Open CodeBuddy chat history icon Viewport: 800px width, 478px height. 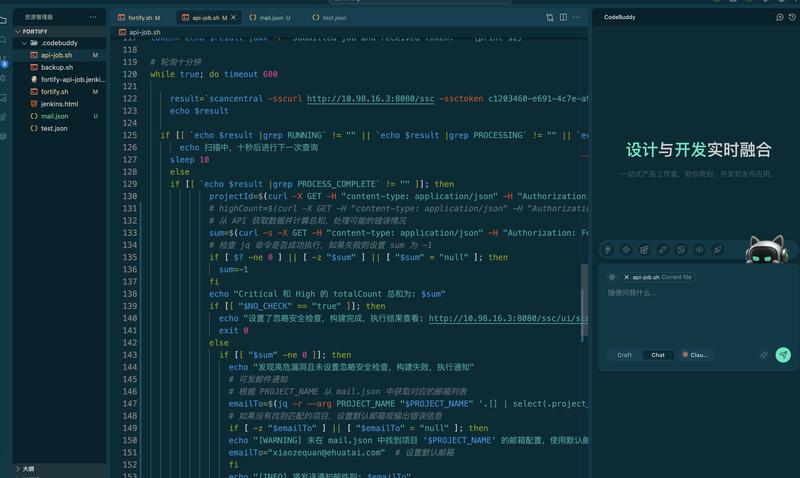pos(792,17)
